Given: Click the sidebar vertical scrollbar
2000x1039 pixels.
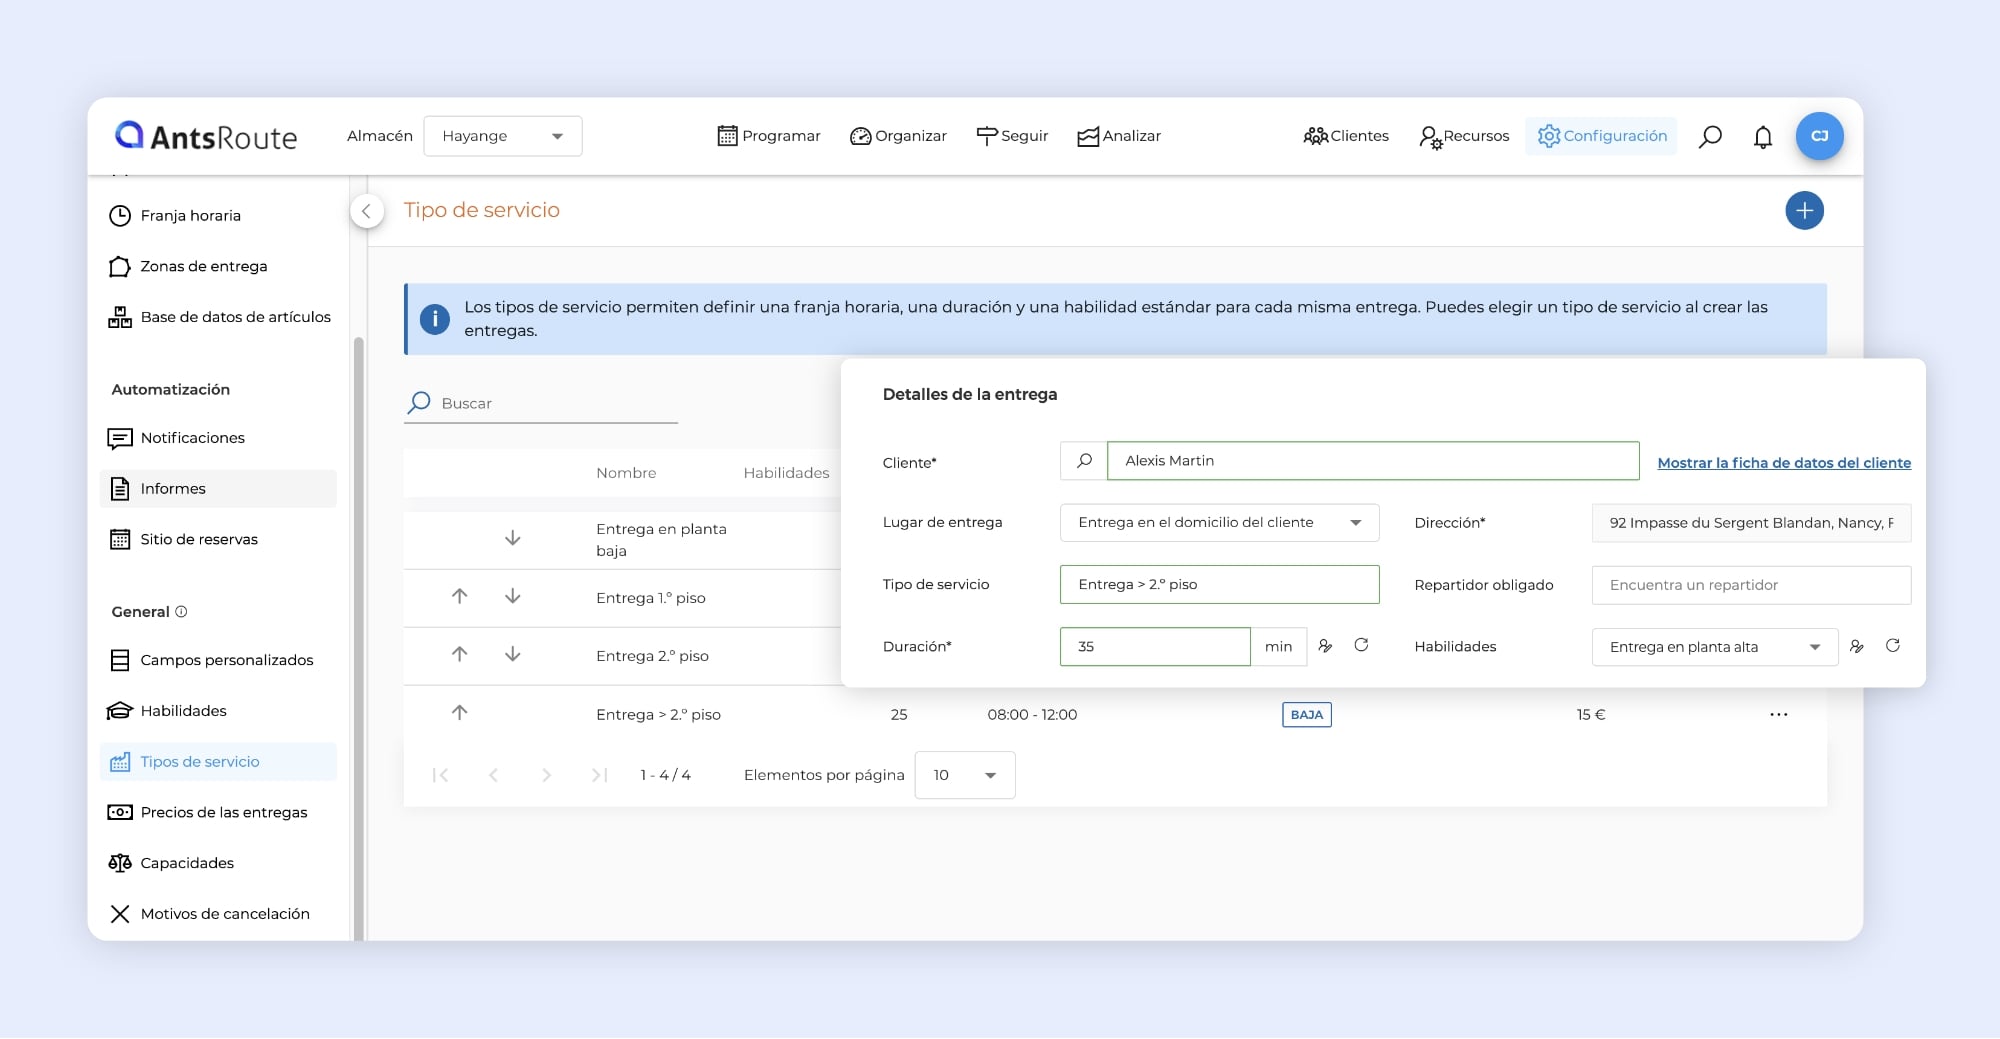Looking at the screenshot, I should [x=358, y=600].
